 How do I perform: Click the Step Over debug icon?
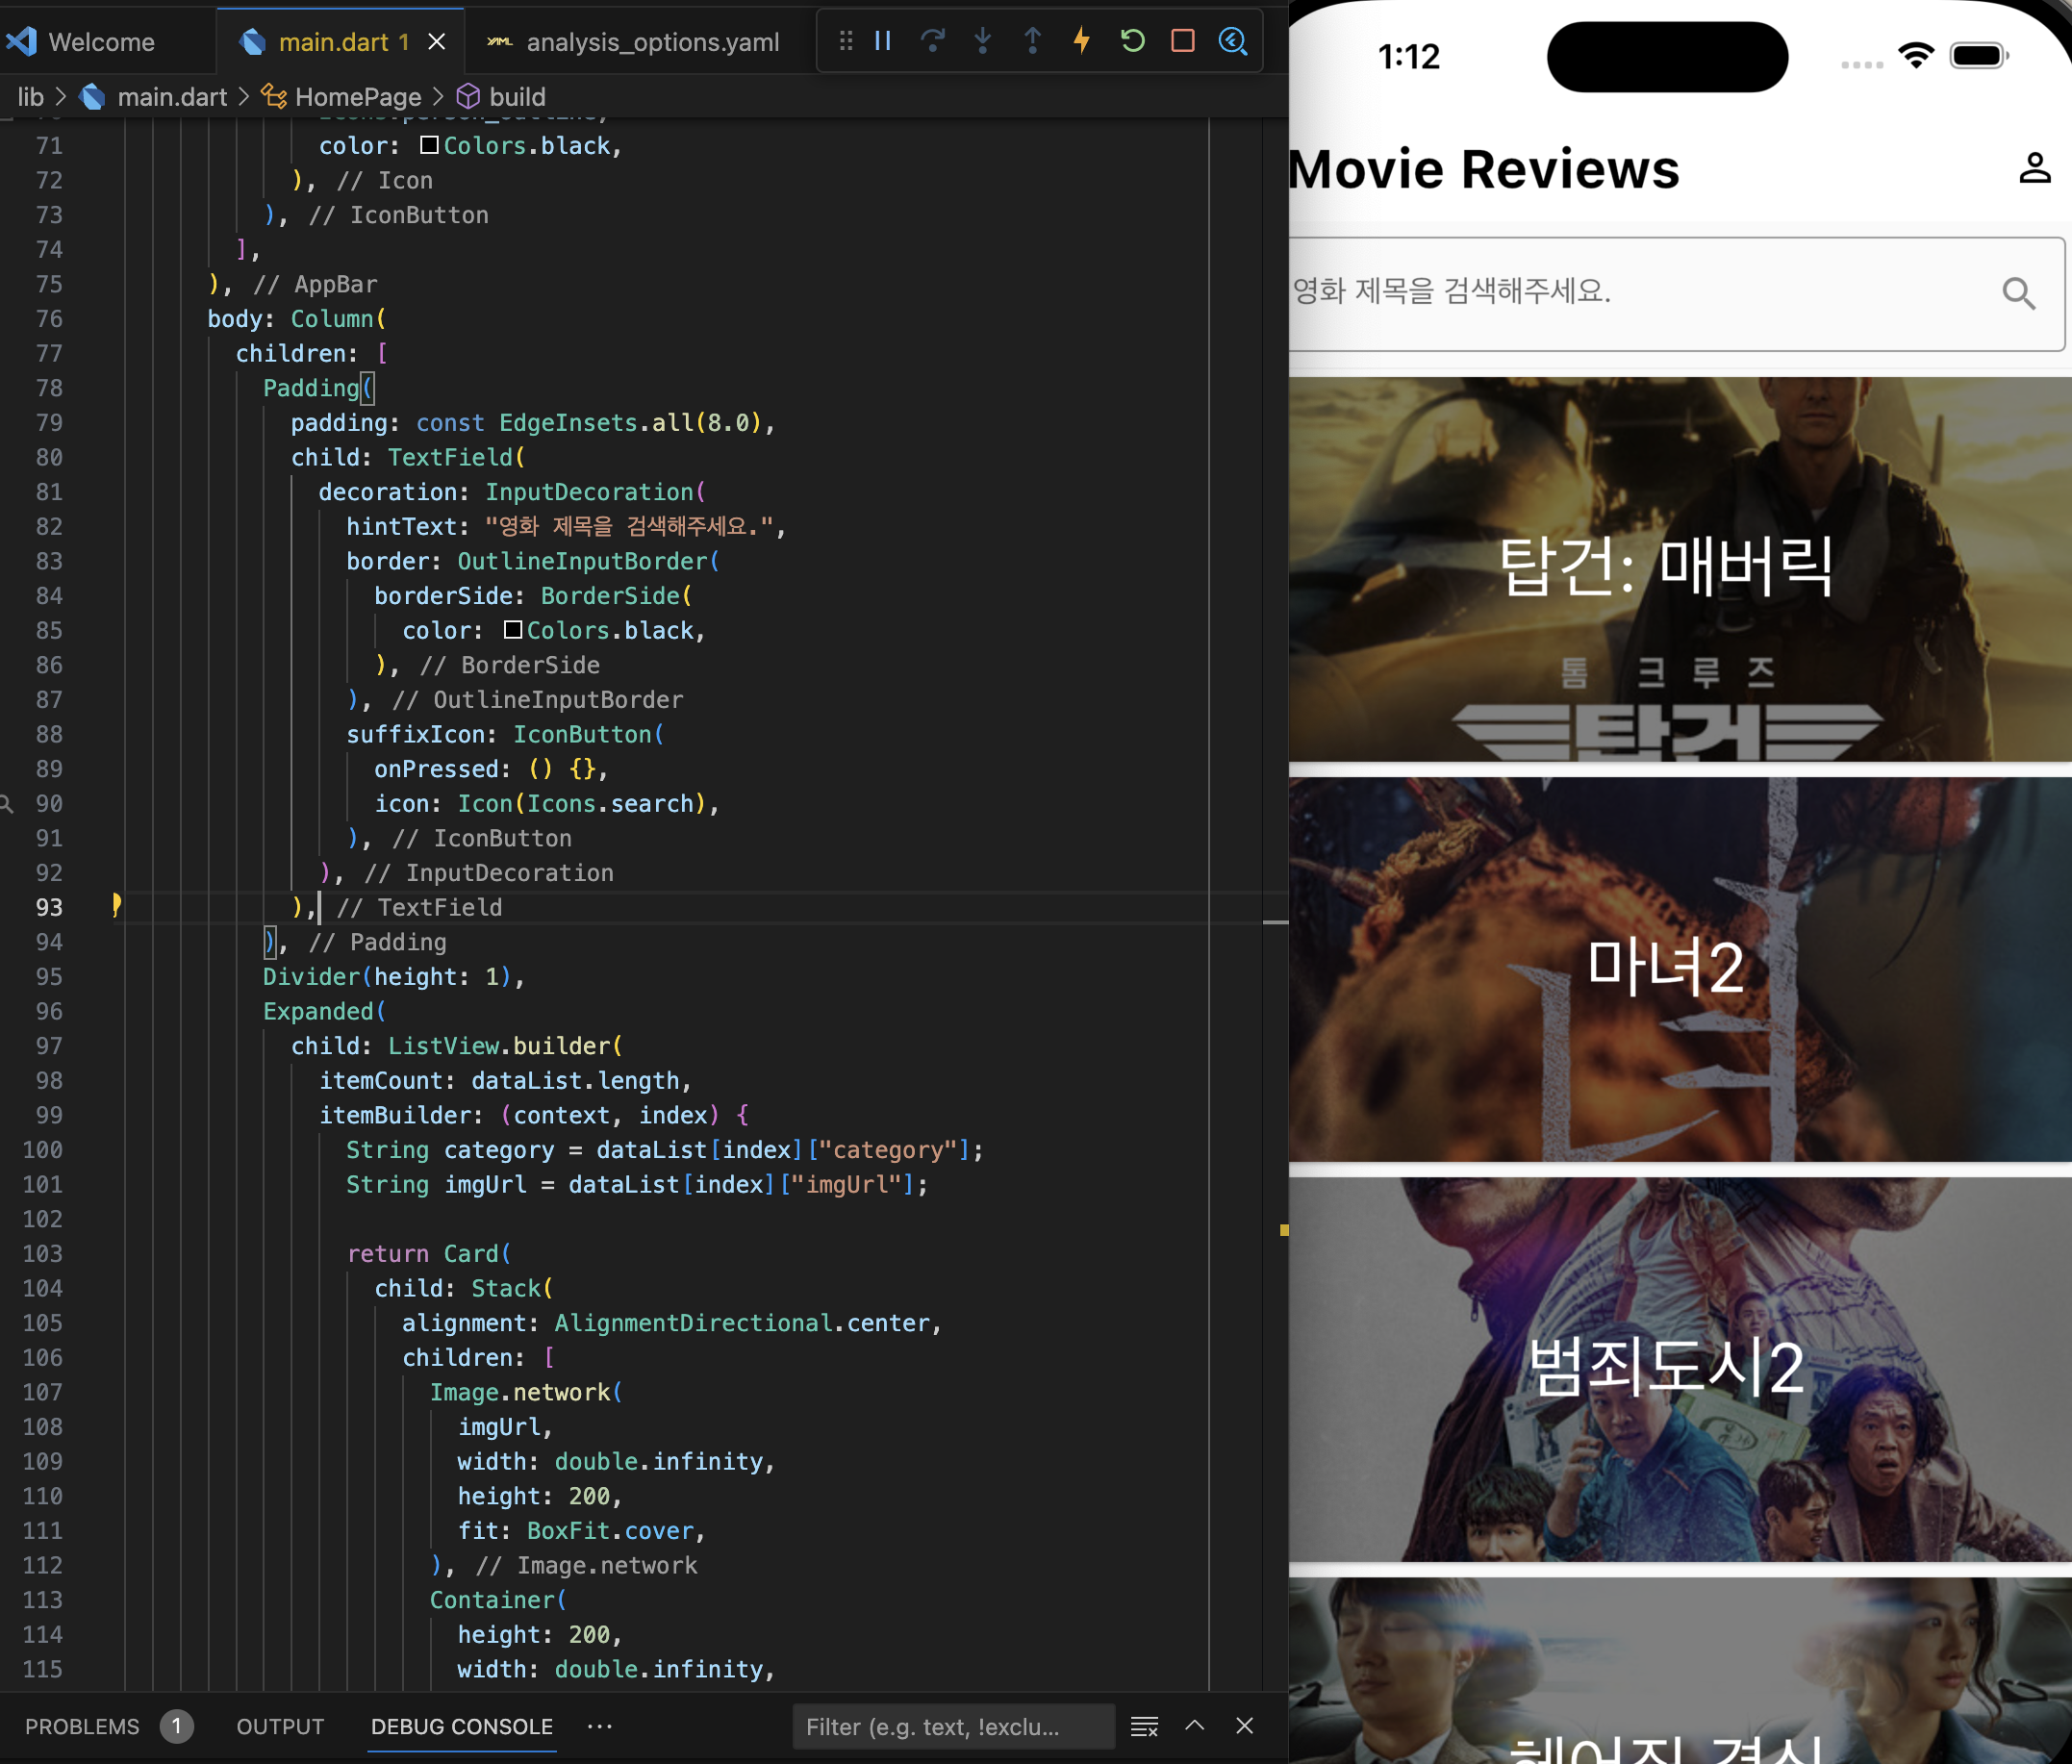click(932, 41)
